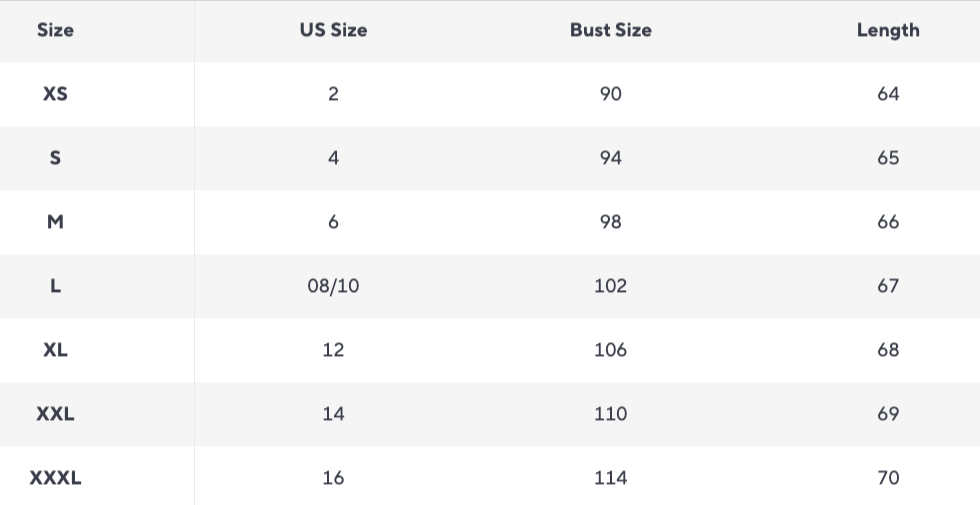
Task: Select the XXXL size row label
Action: (x=55, y=478)
